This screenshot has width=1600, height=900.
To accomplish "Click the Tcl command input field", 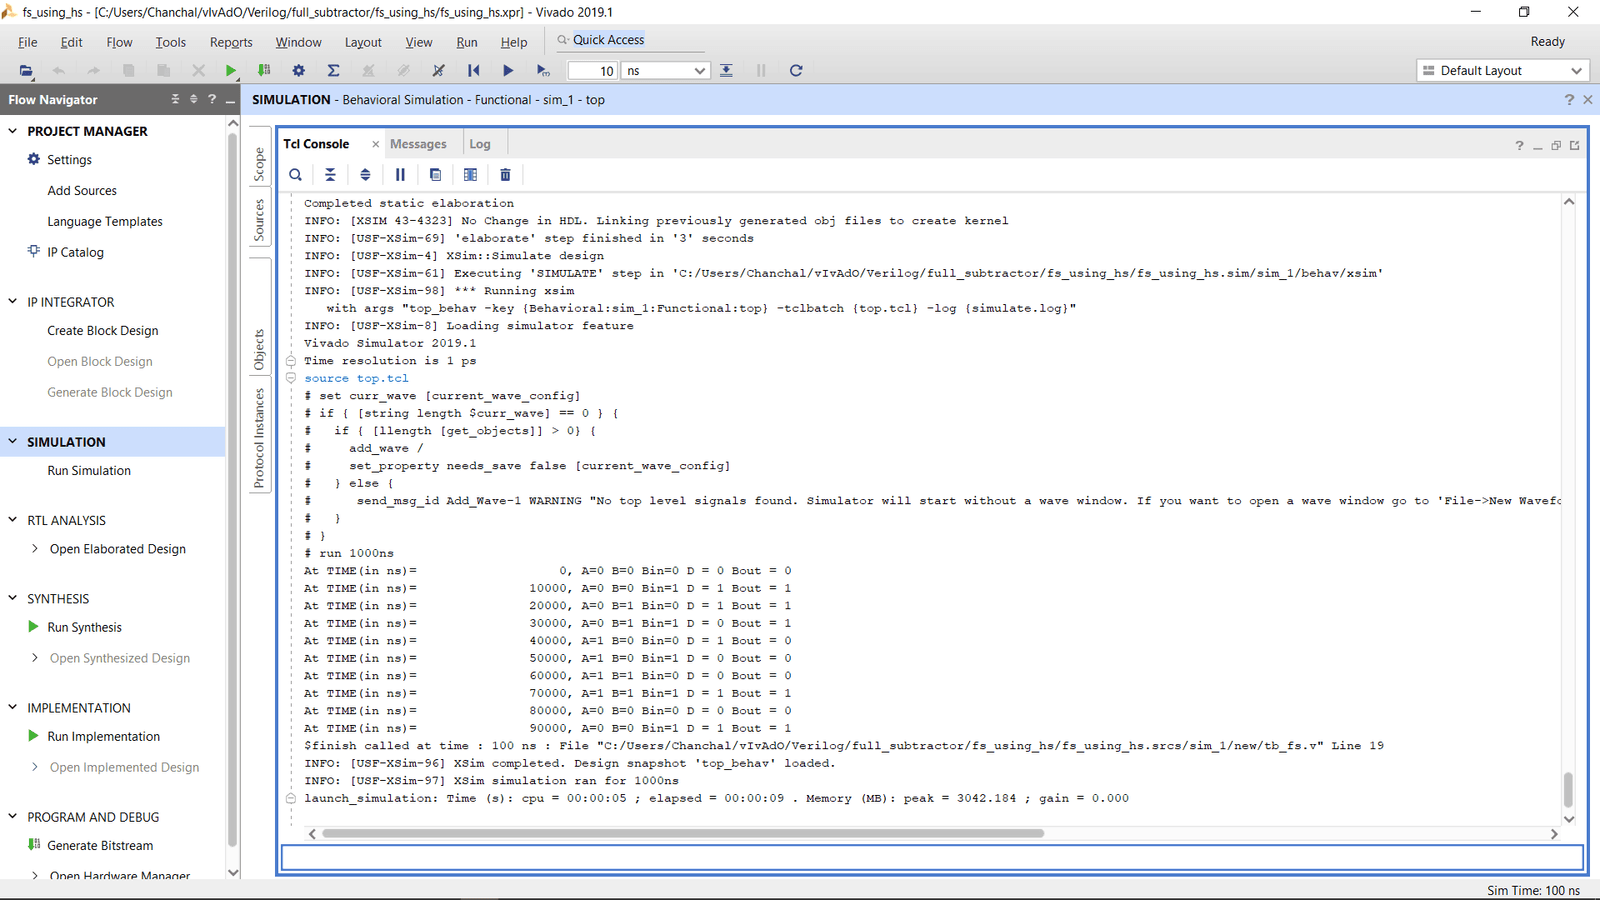I will [933, 858].
